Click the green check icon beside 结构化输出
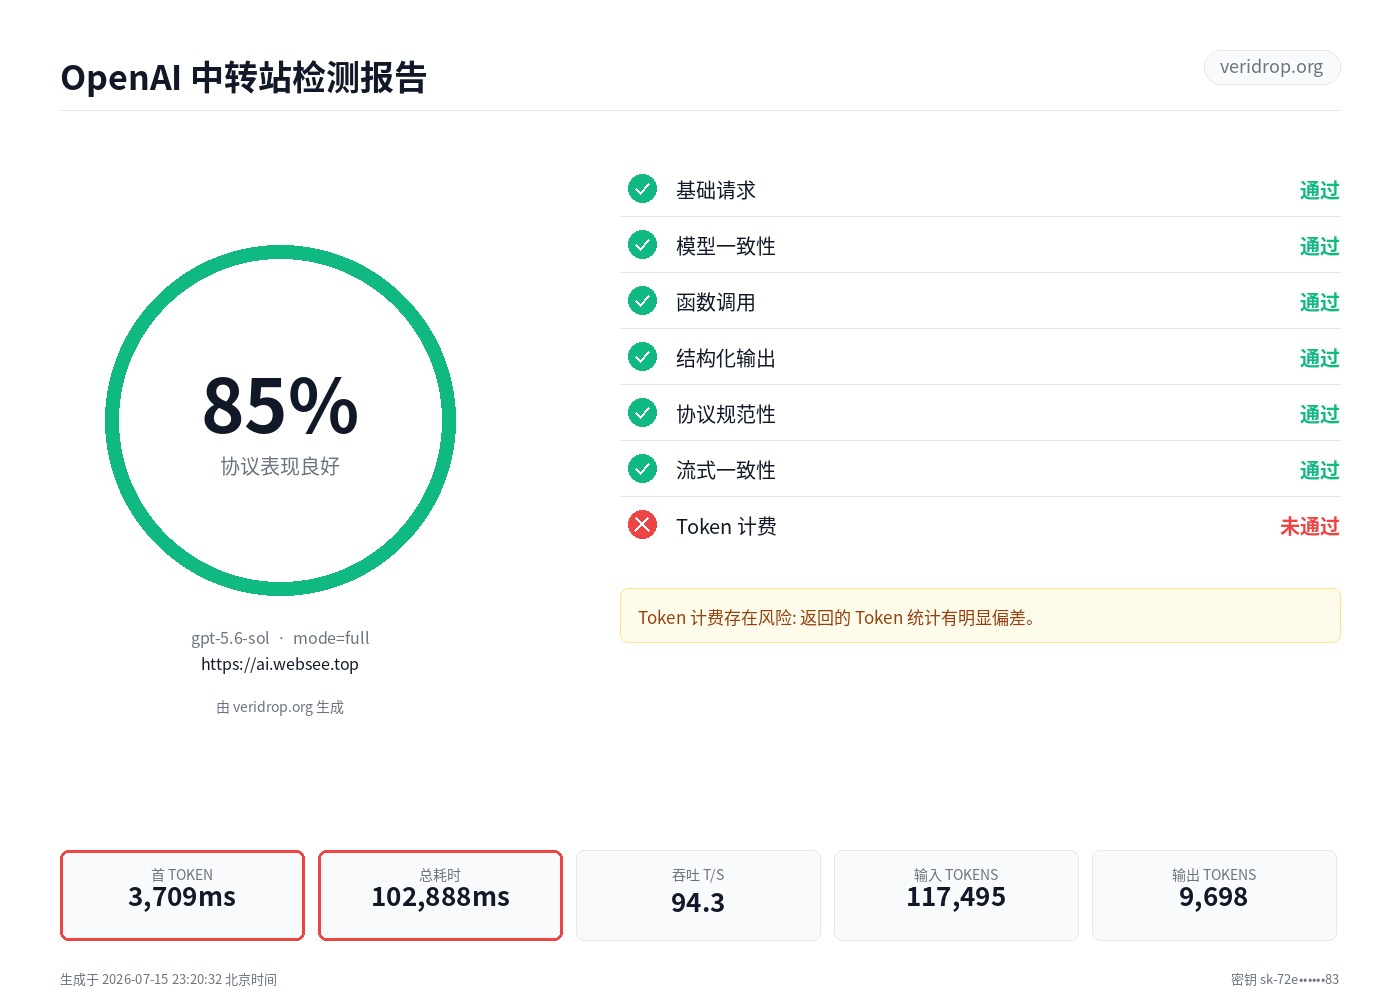This screenshot has height=1000, width=1400. point(642,356)
